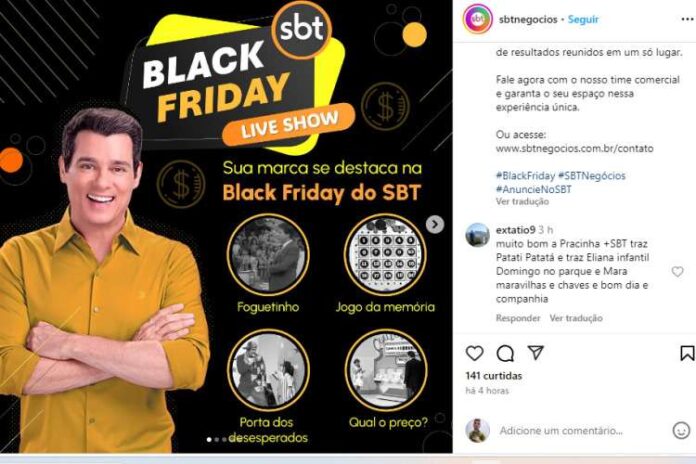Translate extatio9's comment via Ver tradução

576,318
